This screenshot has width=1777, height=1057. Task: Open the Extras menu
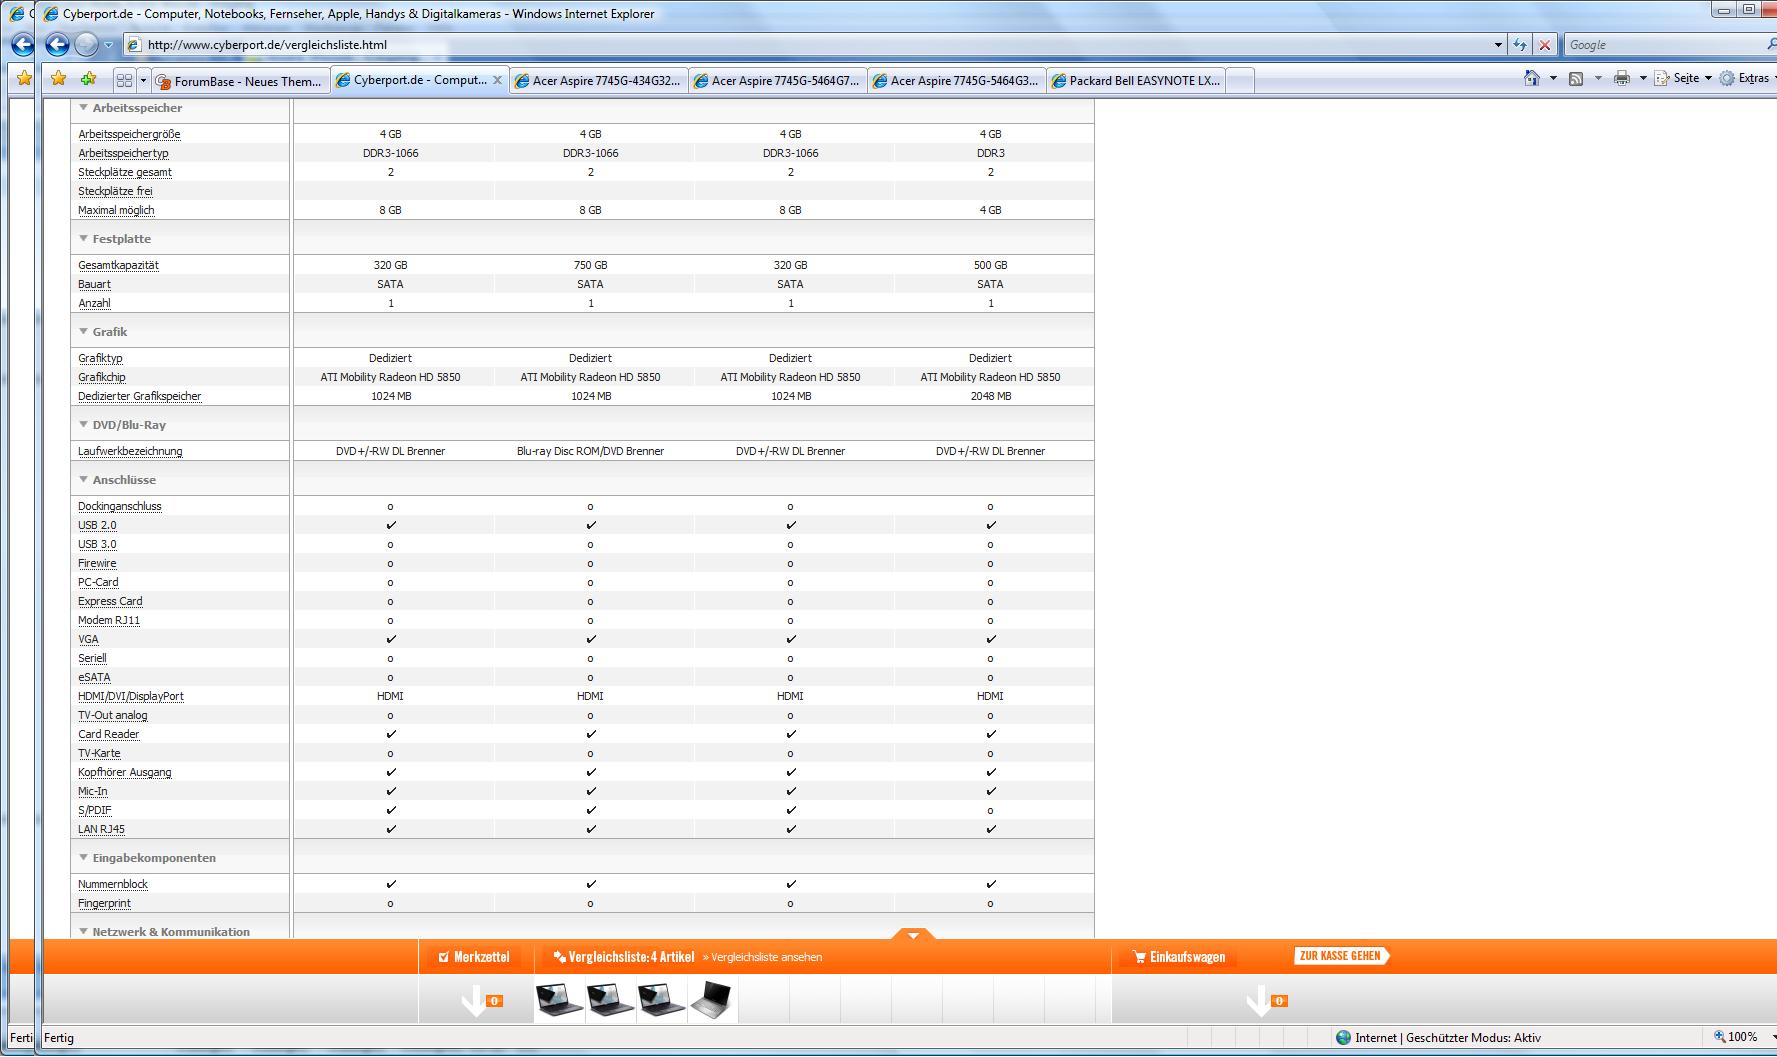tap(1747, 78)
